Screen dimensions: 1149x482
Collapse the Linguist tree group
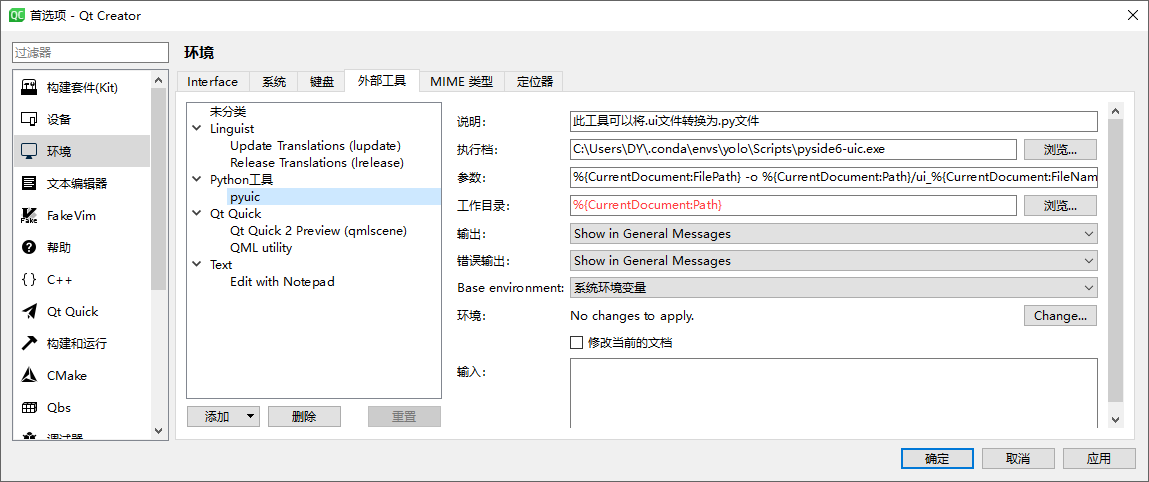pyautogui.click(x=196, y=129)
